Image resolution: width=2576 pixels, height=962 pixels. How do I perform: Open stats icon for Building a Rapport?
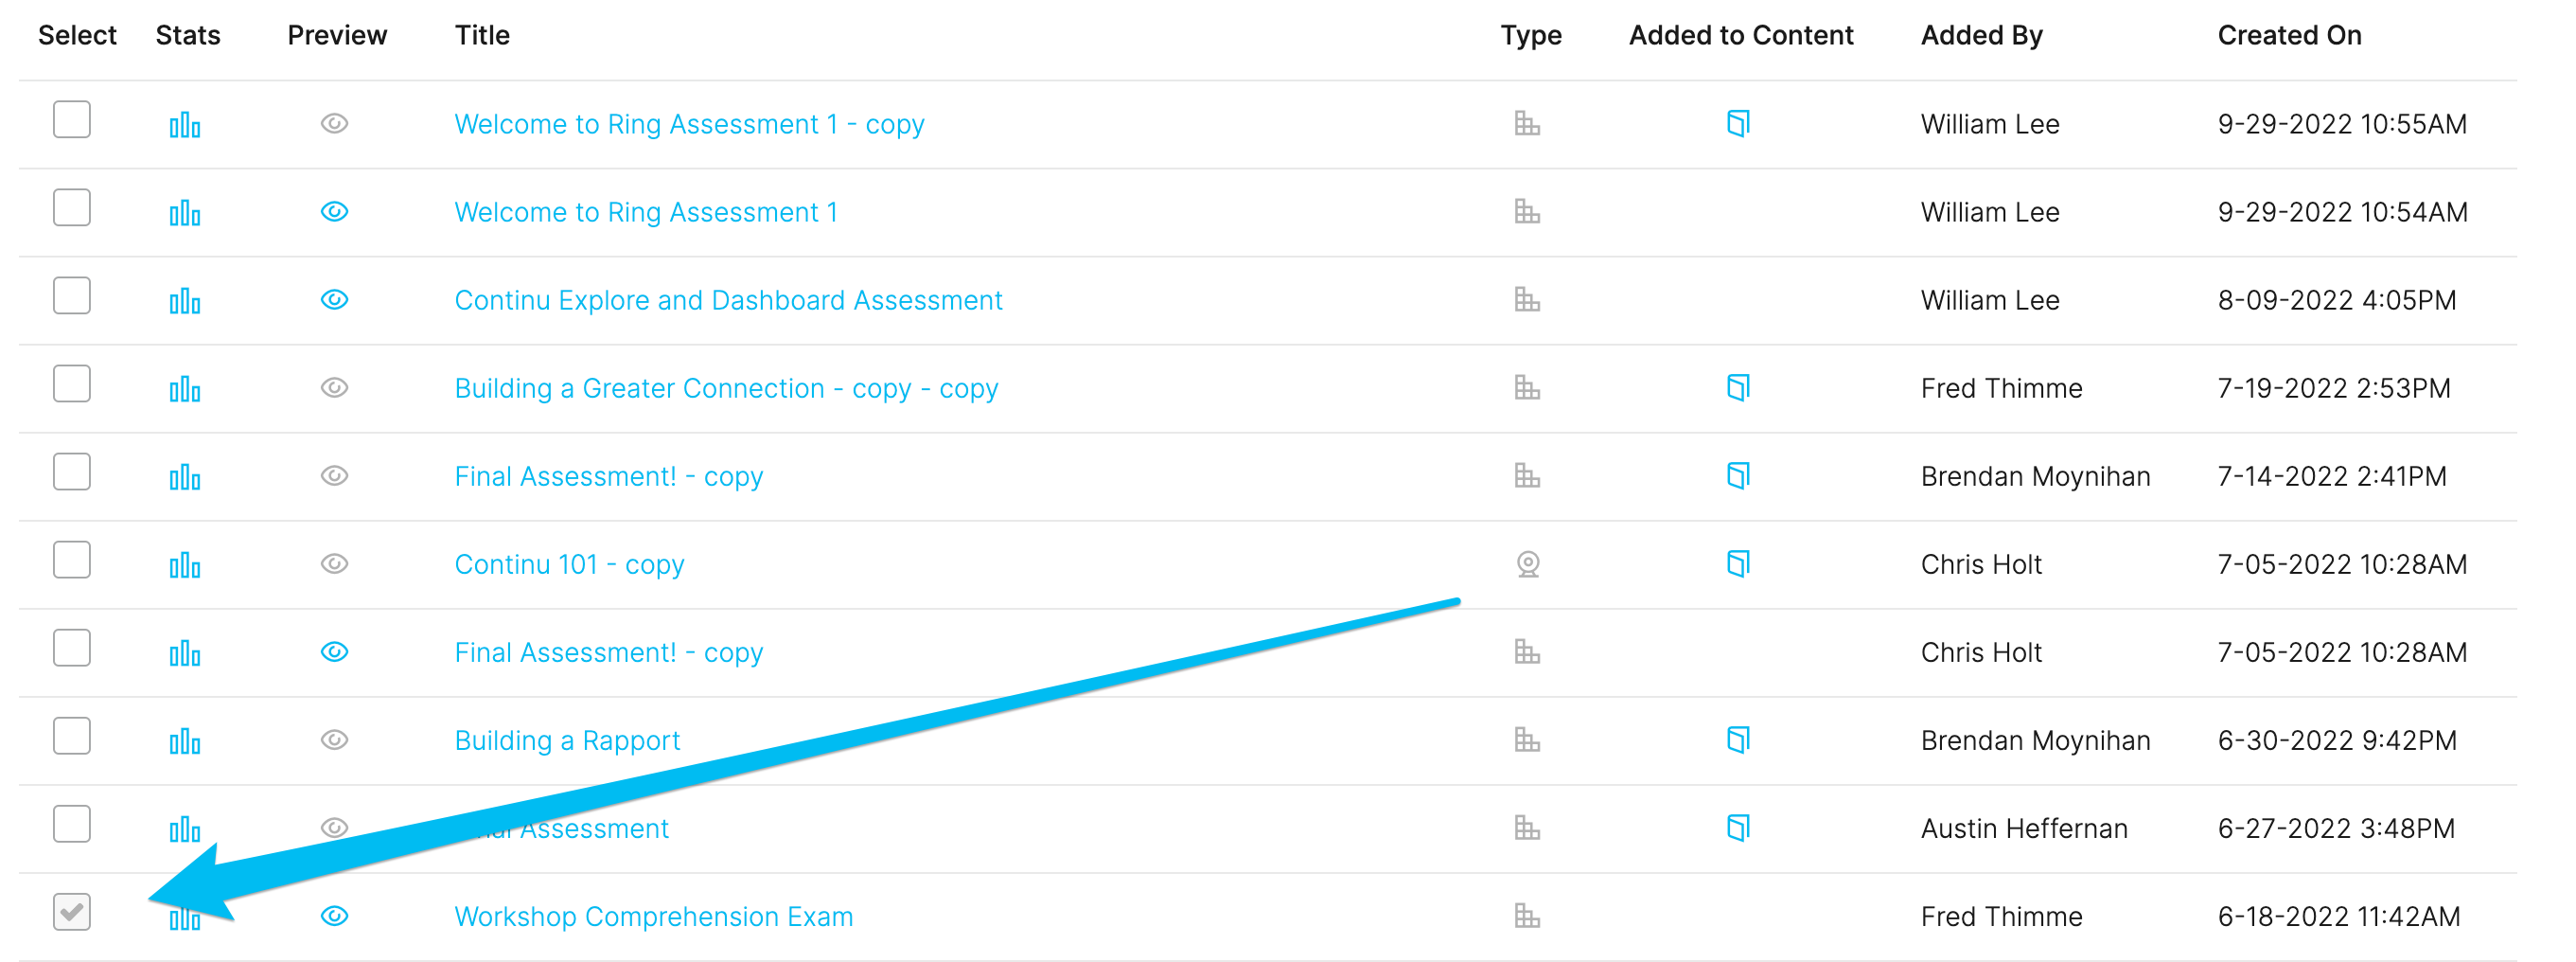pos(185,741)
